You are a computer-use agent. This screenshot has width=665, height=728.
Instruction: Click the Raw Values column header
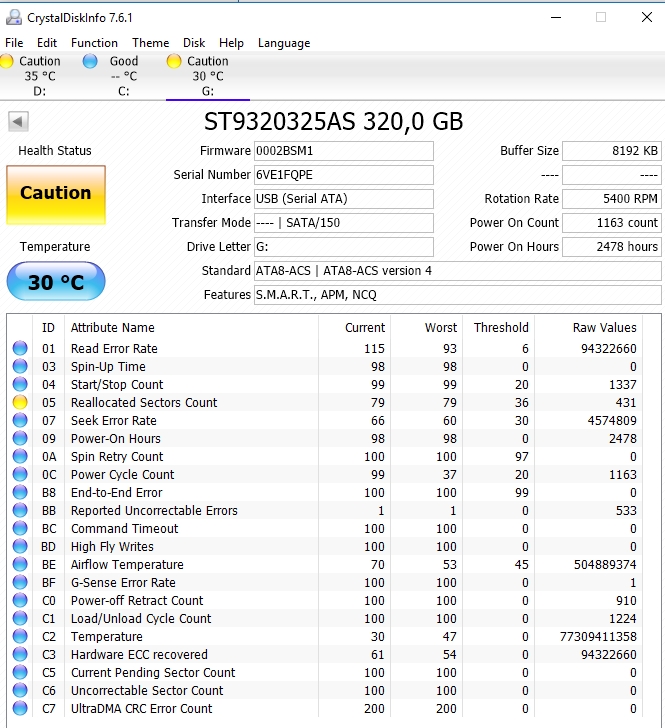pyautogui.click(x=604, y=327)
